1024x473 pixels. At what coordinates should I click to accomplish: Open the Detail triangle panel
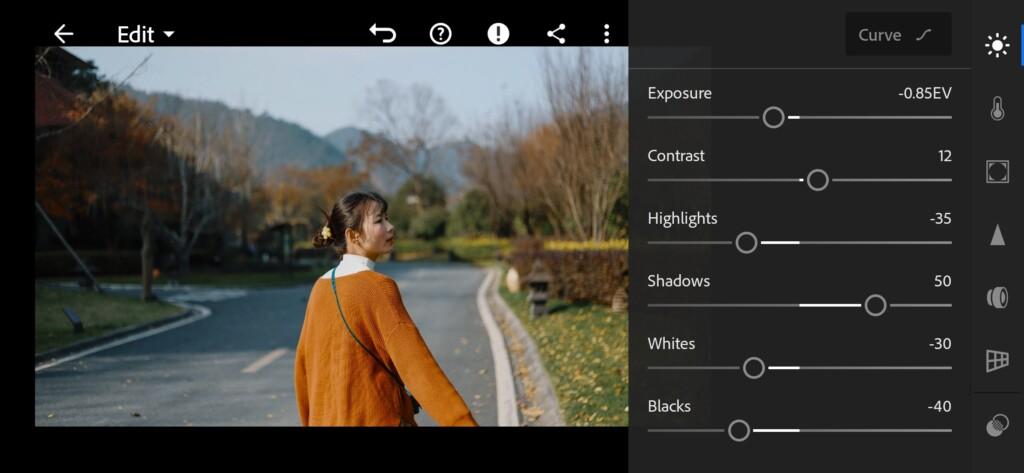[997, 234]
